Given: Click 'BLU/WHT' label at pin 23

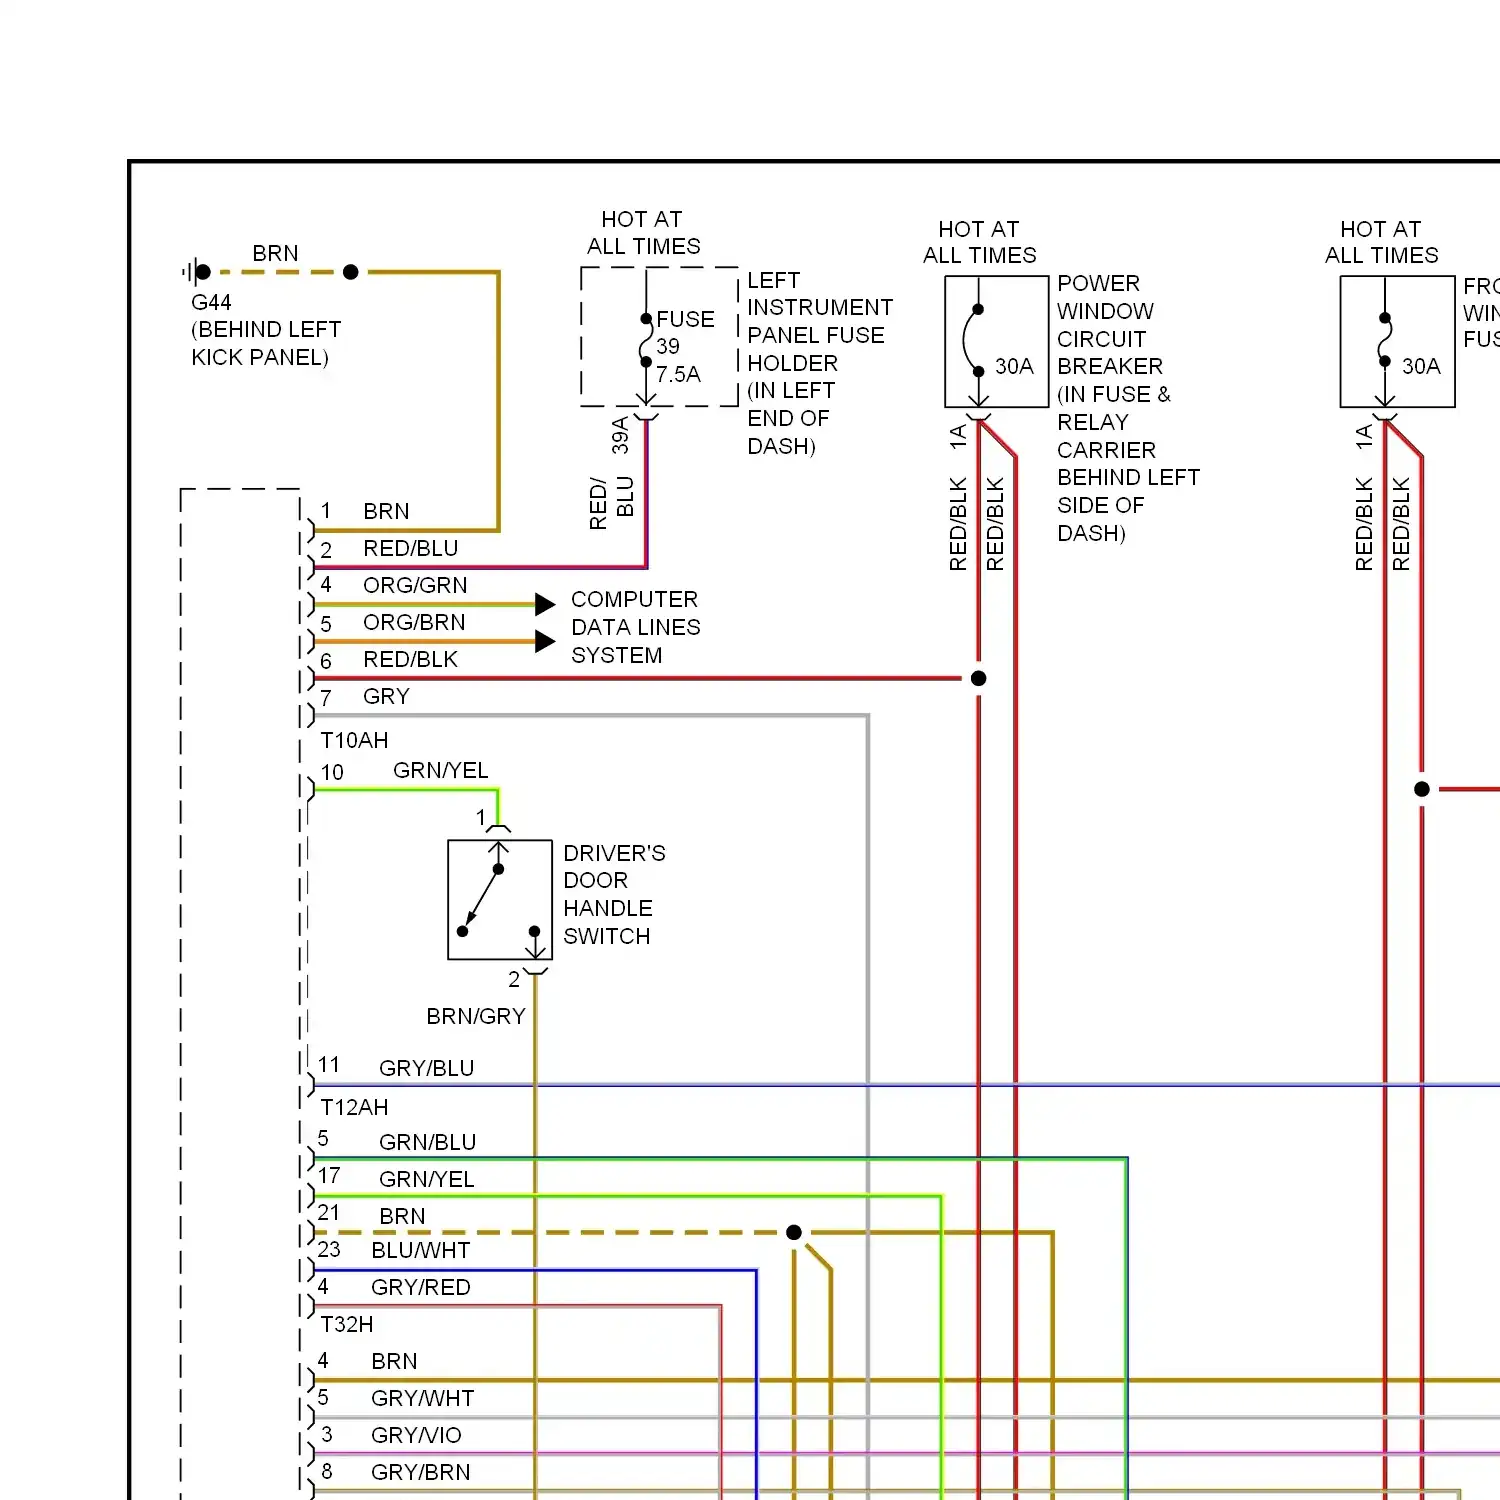Looking at the screenshot, I should (x=421, y=1250).
